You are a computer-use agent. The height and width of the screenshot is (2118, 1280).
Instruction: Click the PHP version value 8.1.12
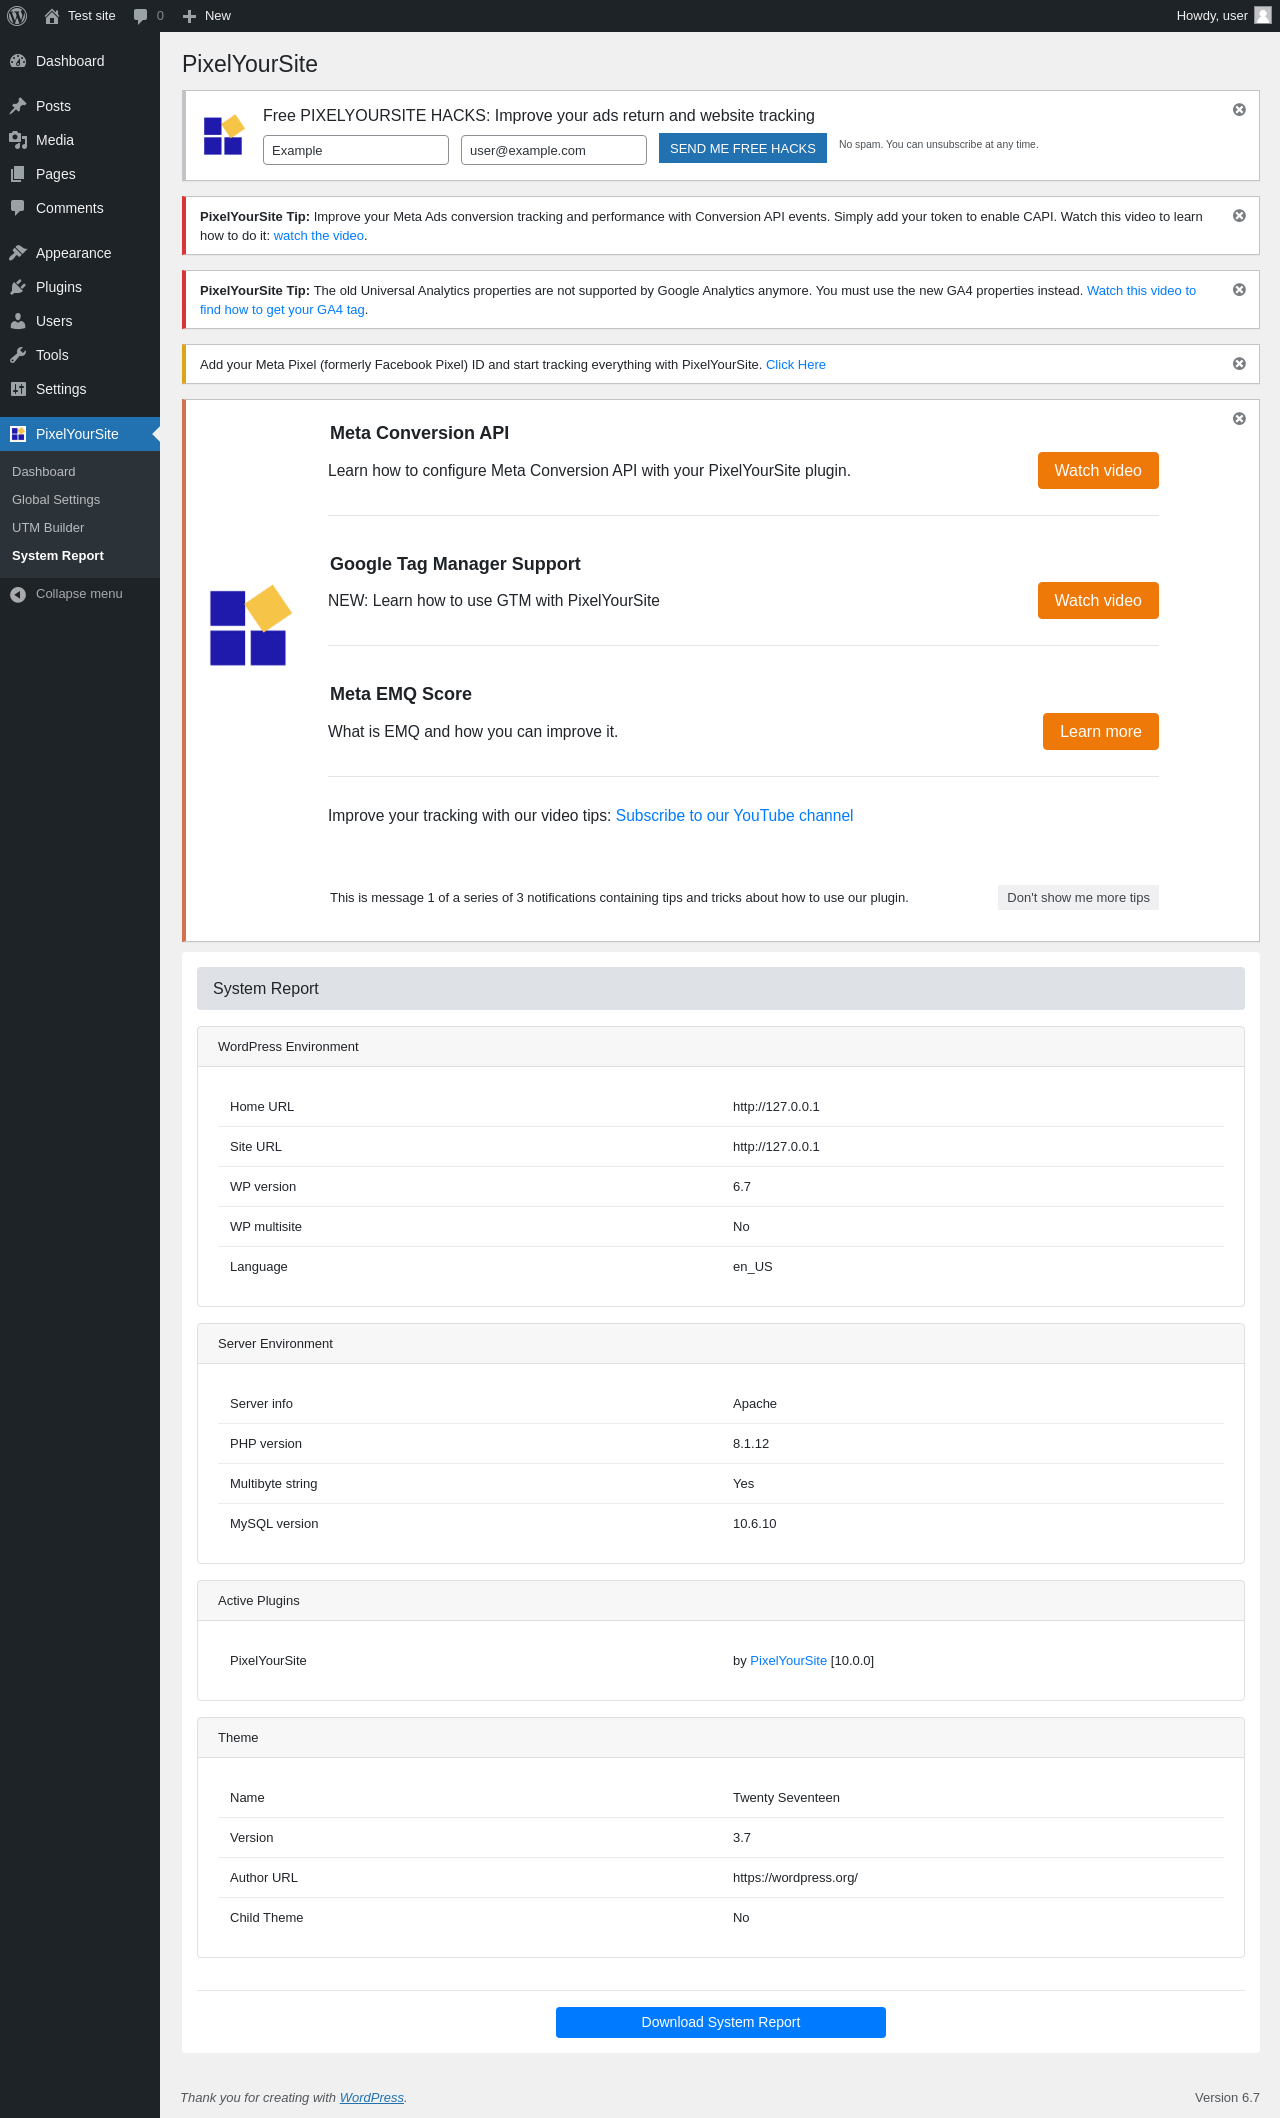tap(751, 1444)
